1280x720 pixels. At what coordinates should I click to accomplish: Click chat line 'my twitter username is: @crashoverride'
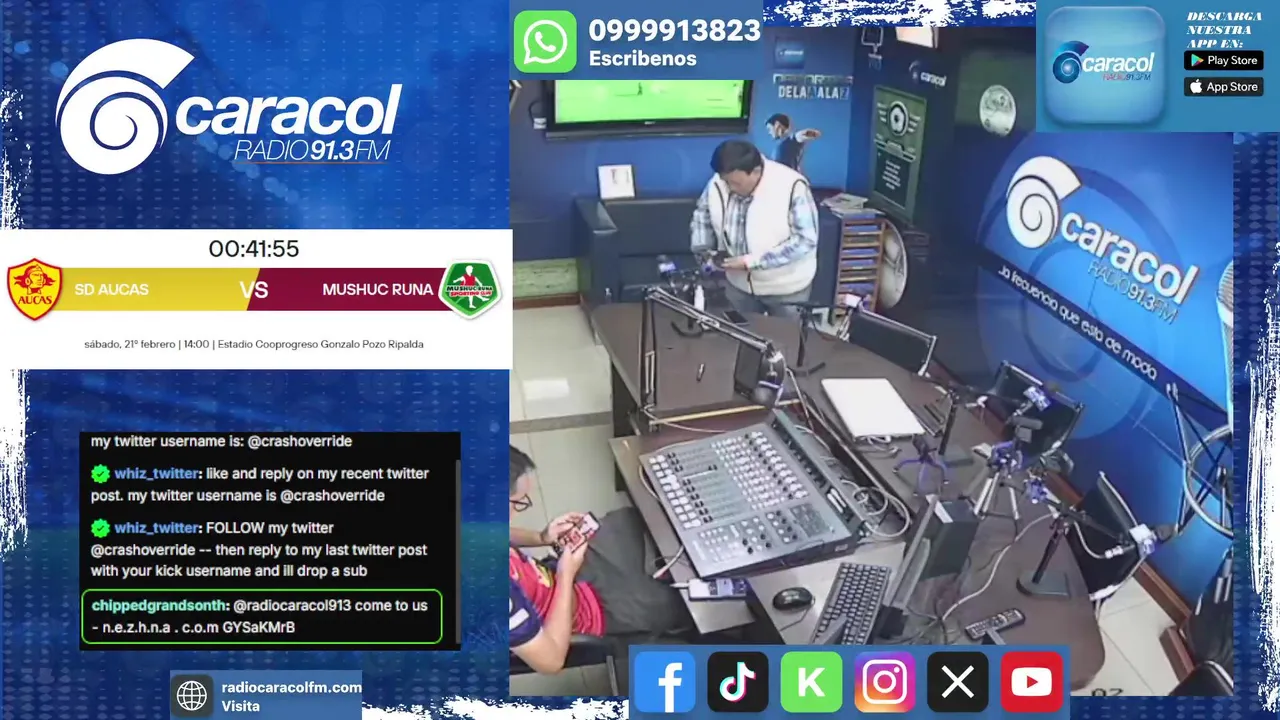(x=221, y=441)
